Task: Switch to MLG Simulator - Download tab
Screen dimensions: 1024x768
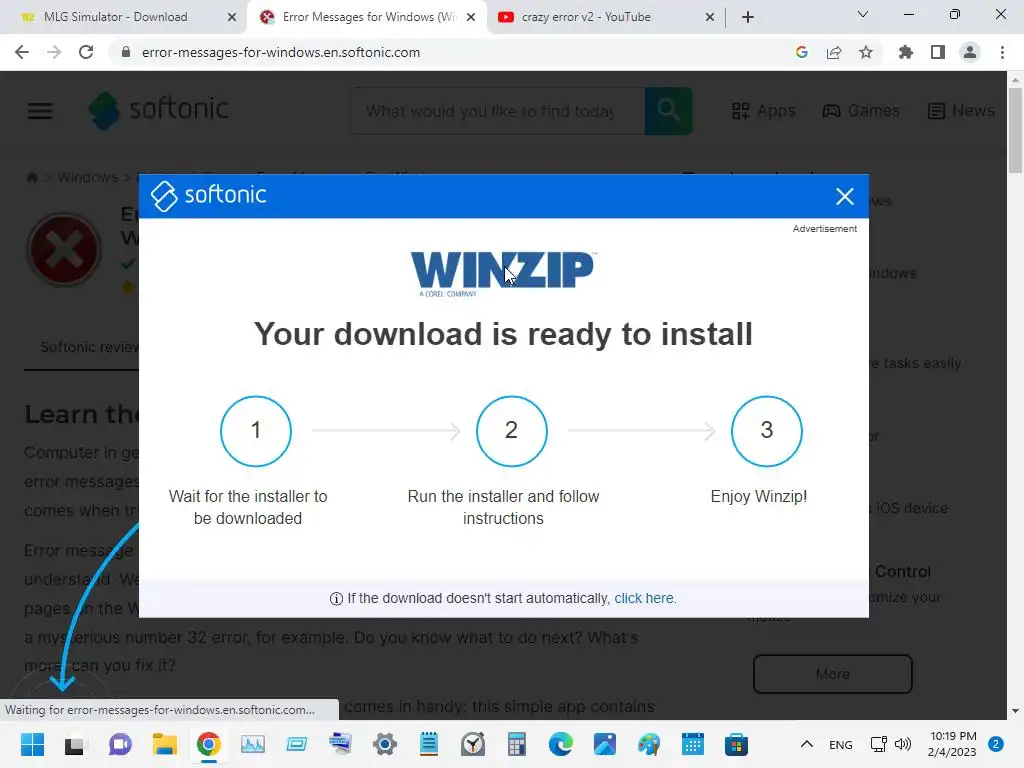Action: (116, 17)
